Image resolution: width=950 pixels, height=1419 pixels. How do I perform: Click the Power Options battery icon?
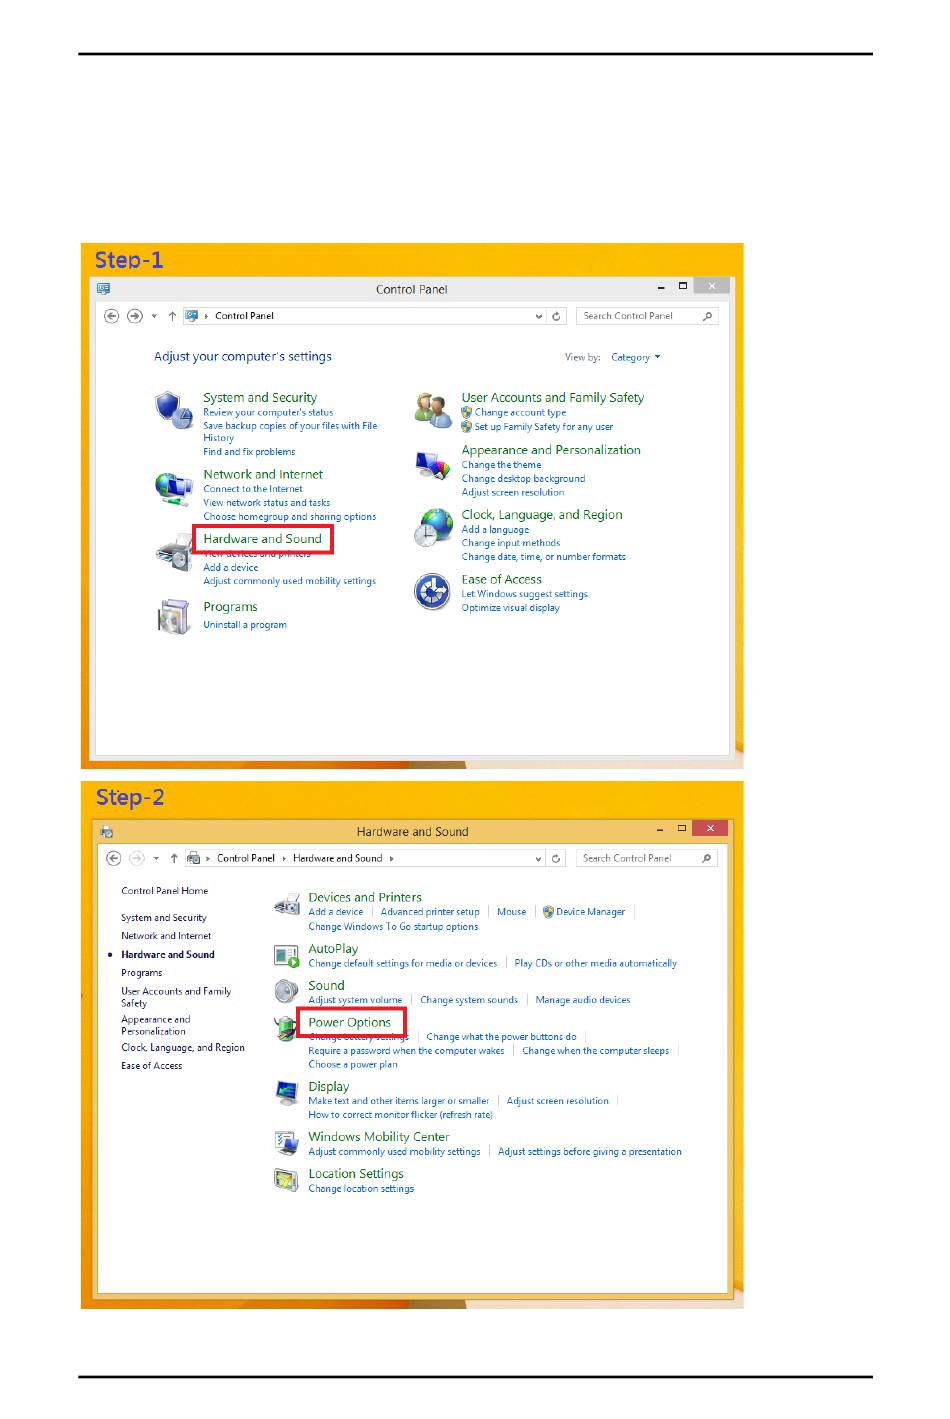pyautogui.click(x=286, y=1029)
